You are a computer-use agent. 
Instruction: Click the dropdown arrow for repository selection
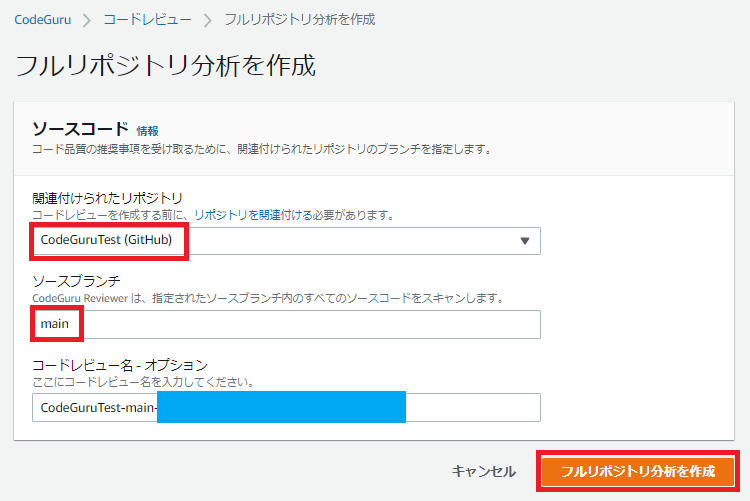(525, 241)
